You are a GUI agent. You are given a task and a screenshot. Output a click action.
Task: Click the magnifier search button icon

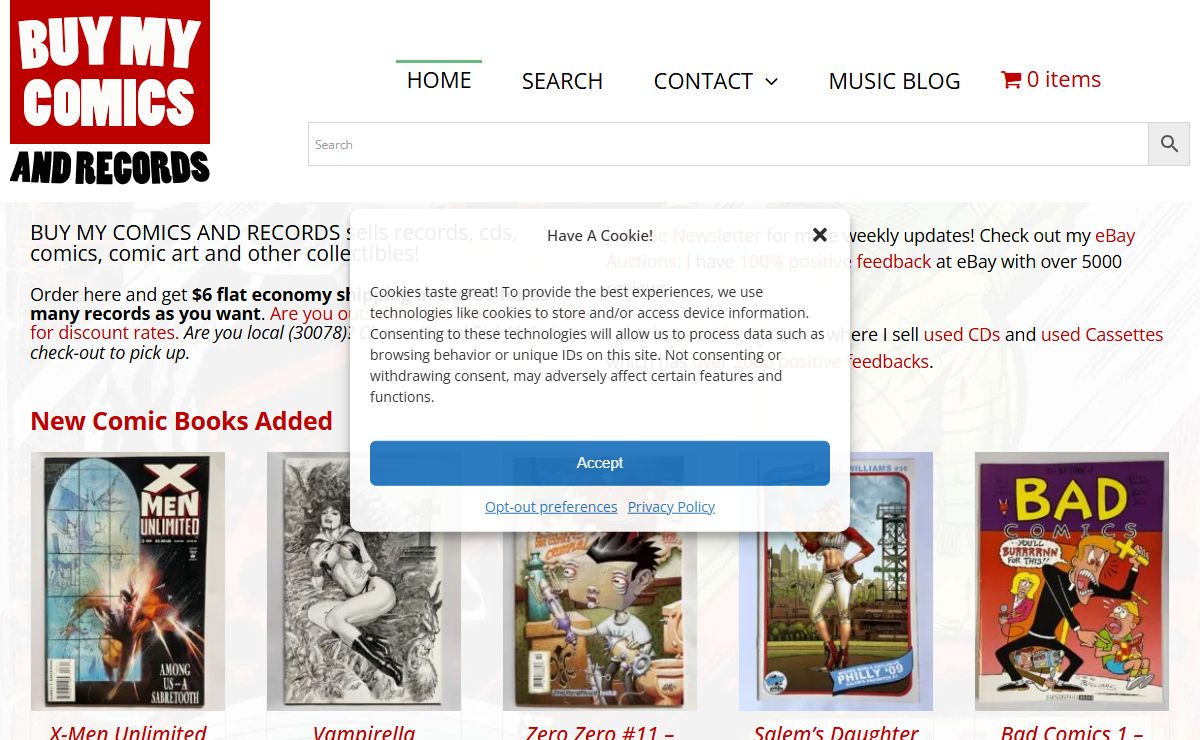(x=1169, y=144)
